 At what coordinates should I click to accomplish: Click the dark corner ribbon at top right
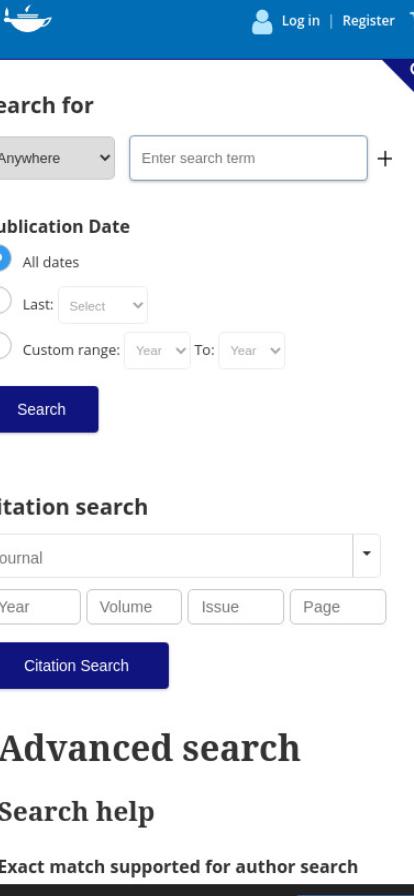pyautogui.click(x=403, y=73)
